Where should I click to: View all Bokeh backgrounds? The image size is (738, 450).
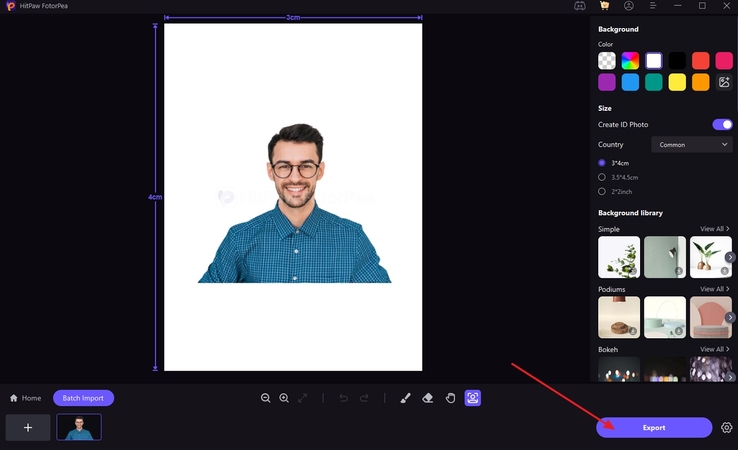pos(714,349)
